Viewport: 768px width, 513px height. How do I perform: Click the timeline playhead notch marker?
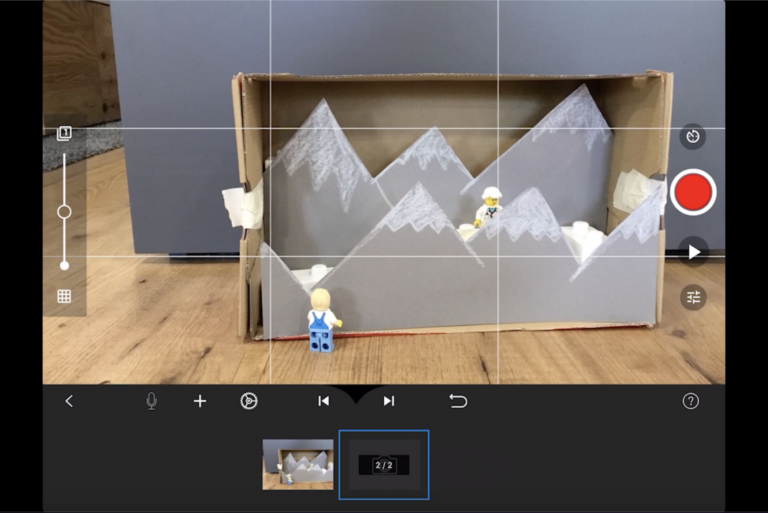(356, 393)
